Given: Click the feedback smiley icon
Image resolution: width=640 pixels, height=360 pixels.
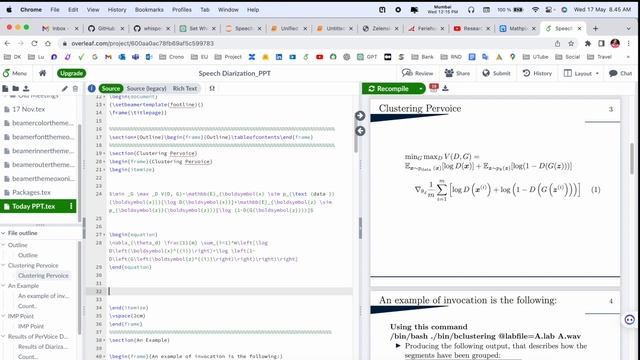Looking at the screenshot, I should point(629,320).
